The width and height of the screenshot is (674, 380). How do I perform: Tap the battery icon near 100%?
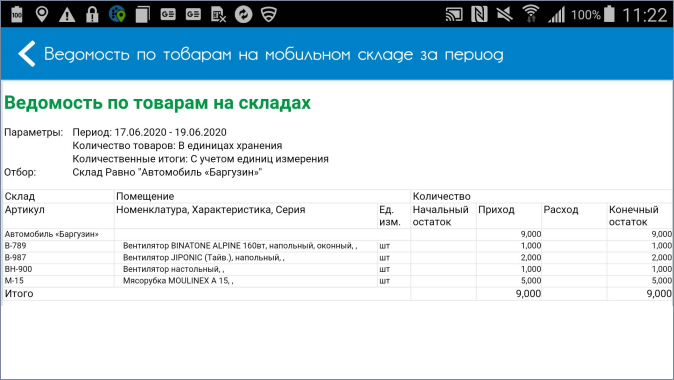coord(610,14)
